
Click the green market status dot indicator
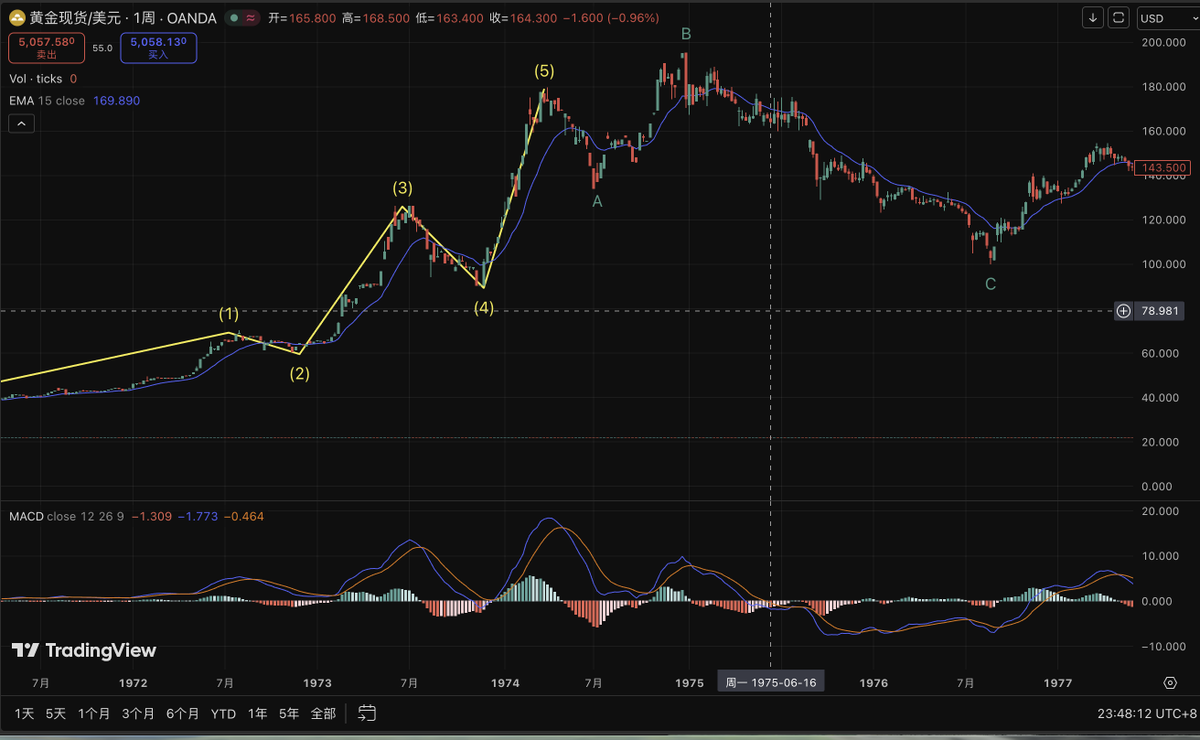pos(233,18)
